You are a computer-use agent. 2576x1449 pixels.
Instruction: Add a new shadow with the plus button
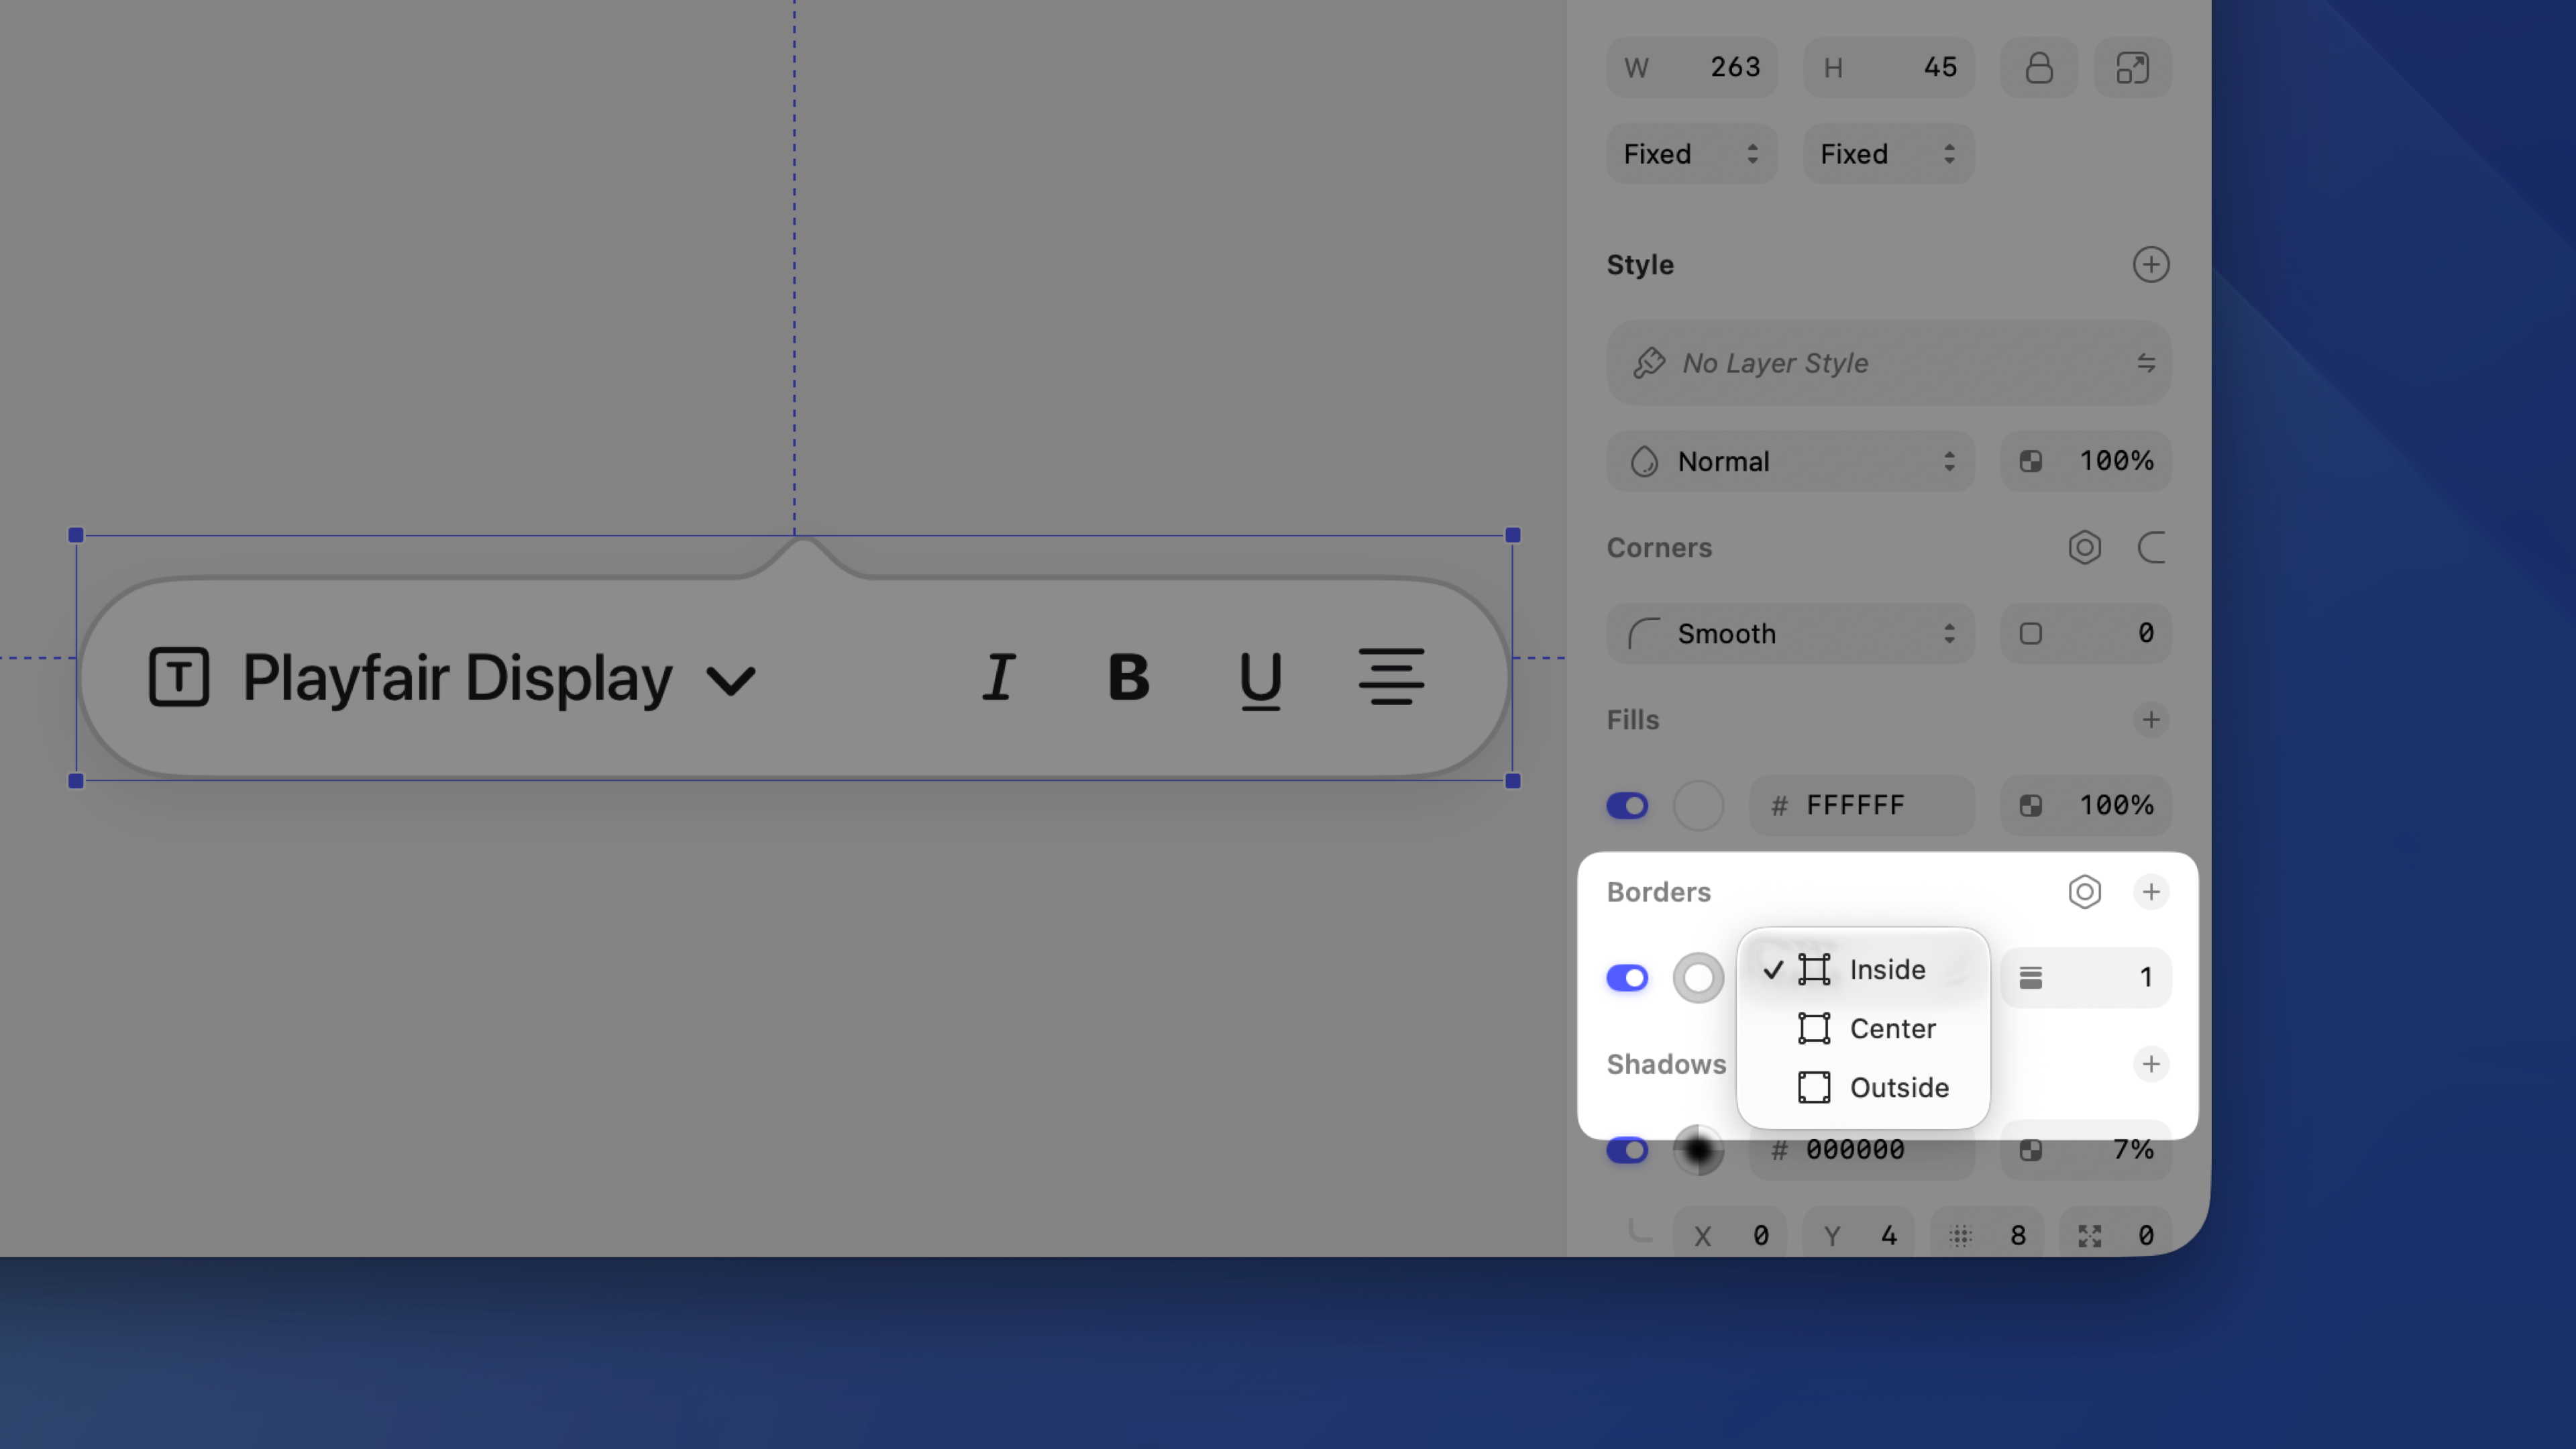(2151, 1064)
